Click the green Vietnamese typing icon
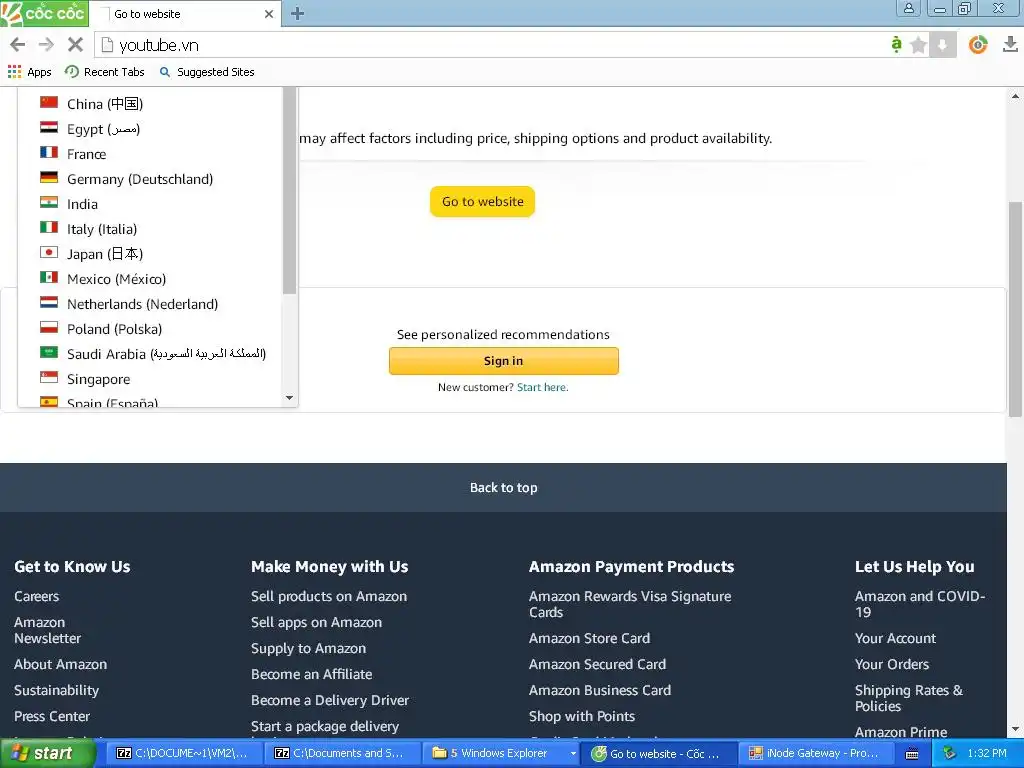Viewport: 1024px width, 768px height. [896, 44]
